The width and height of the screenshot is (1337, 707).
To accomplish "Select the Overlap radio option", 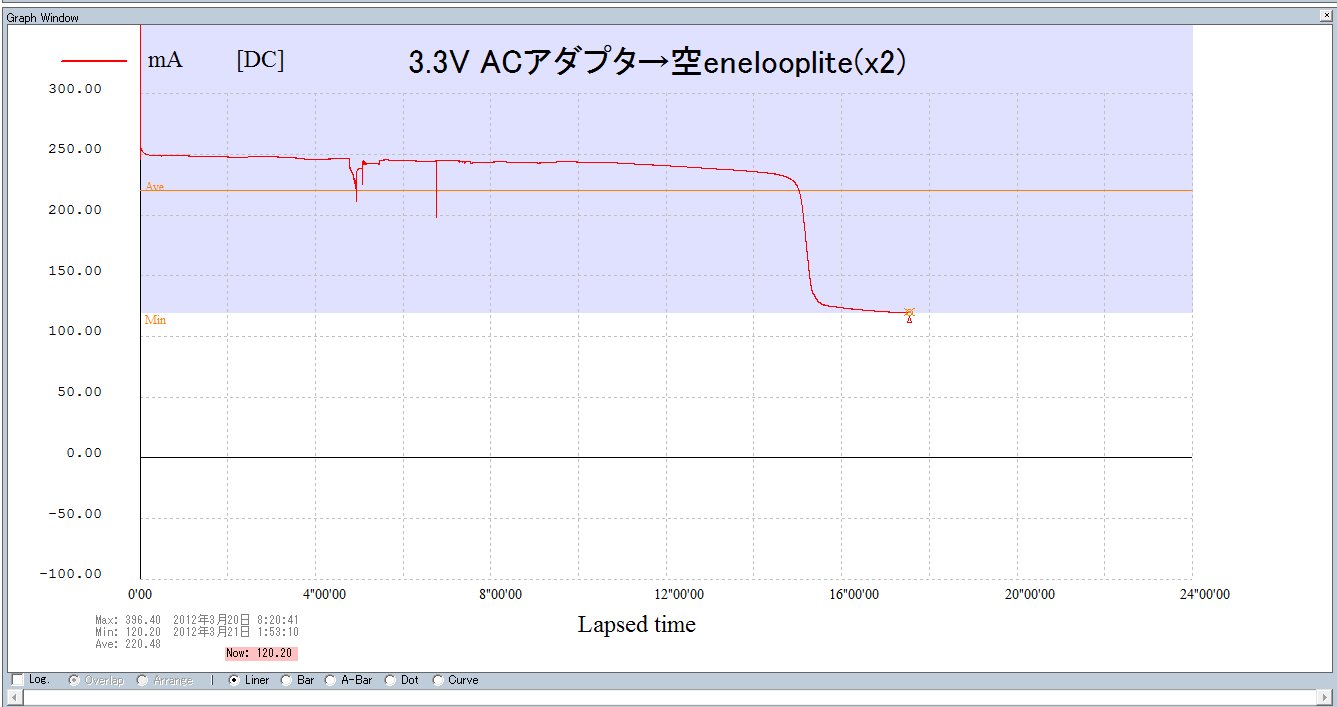I will tap(73, 680).
